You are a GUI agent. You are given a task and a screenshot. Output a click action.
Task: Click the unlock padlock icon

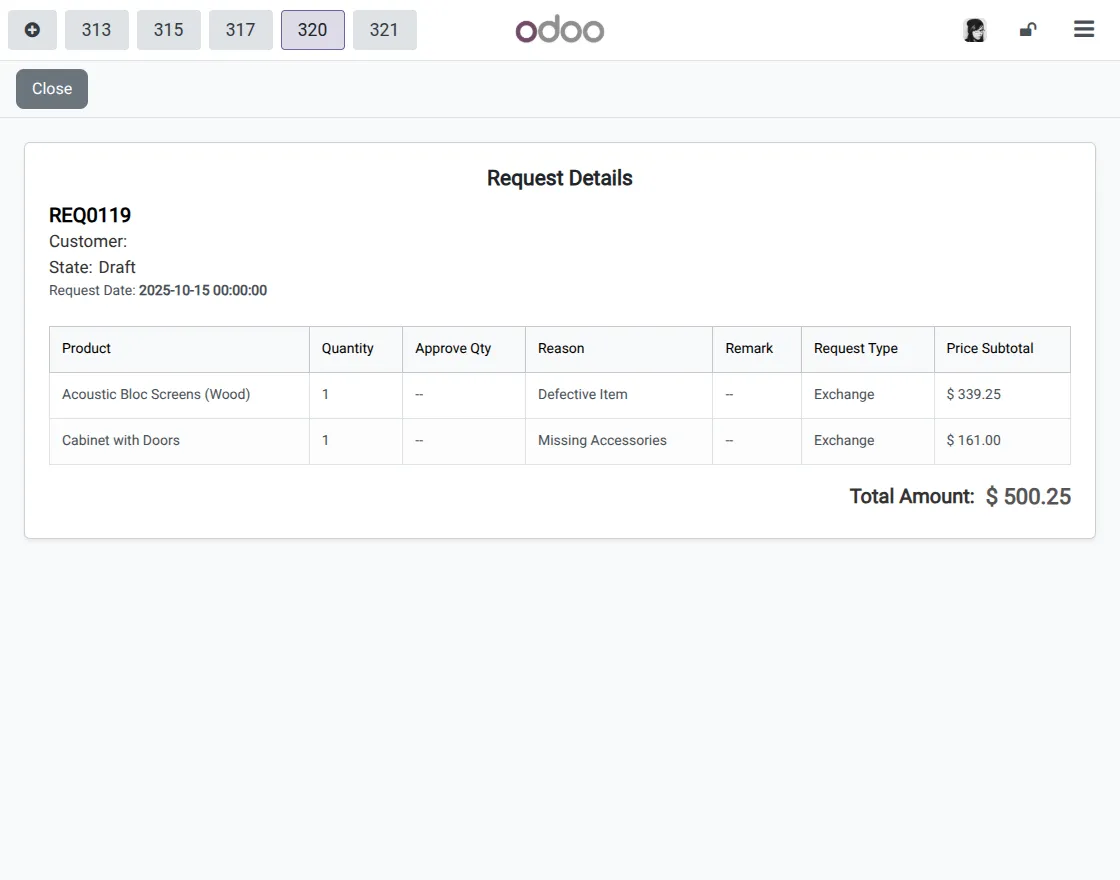1028,30
